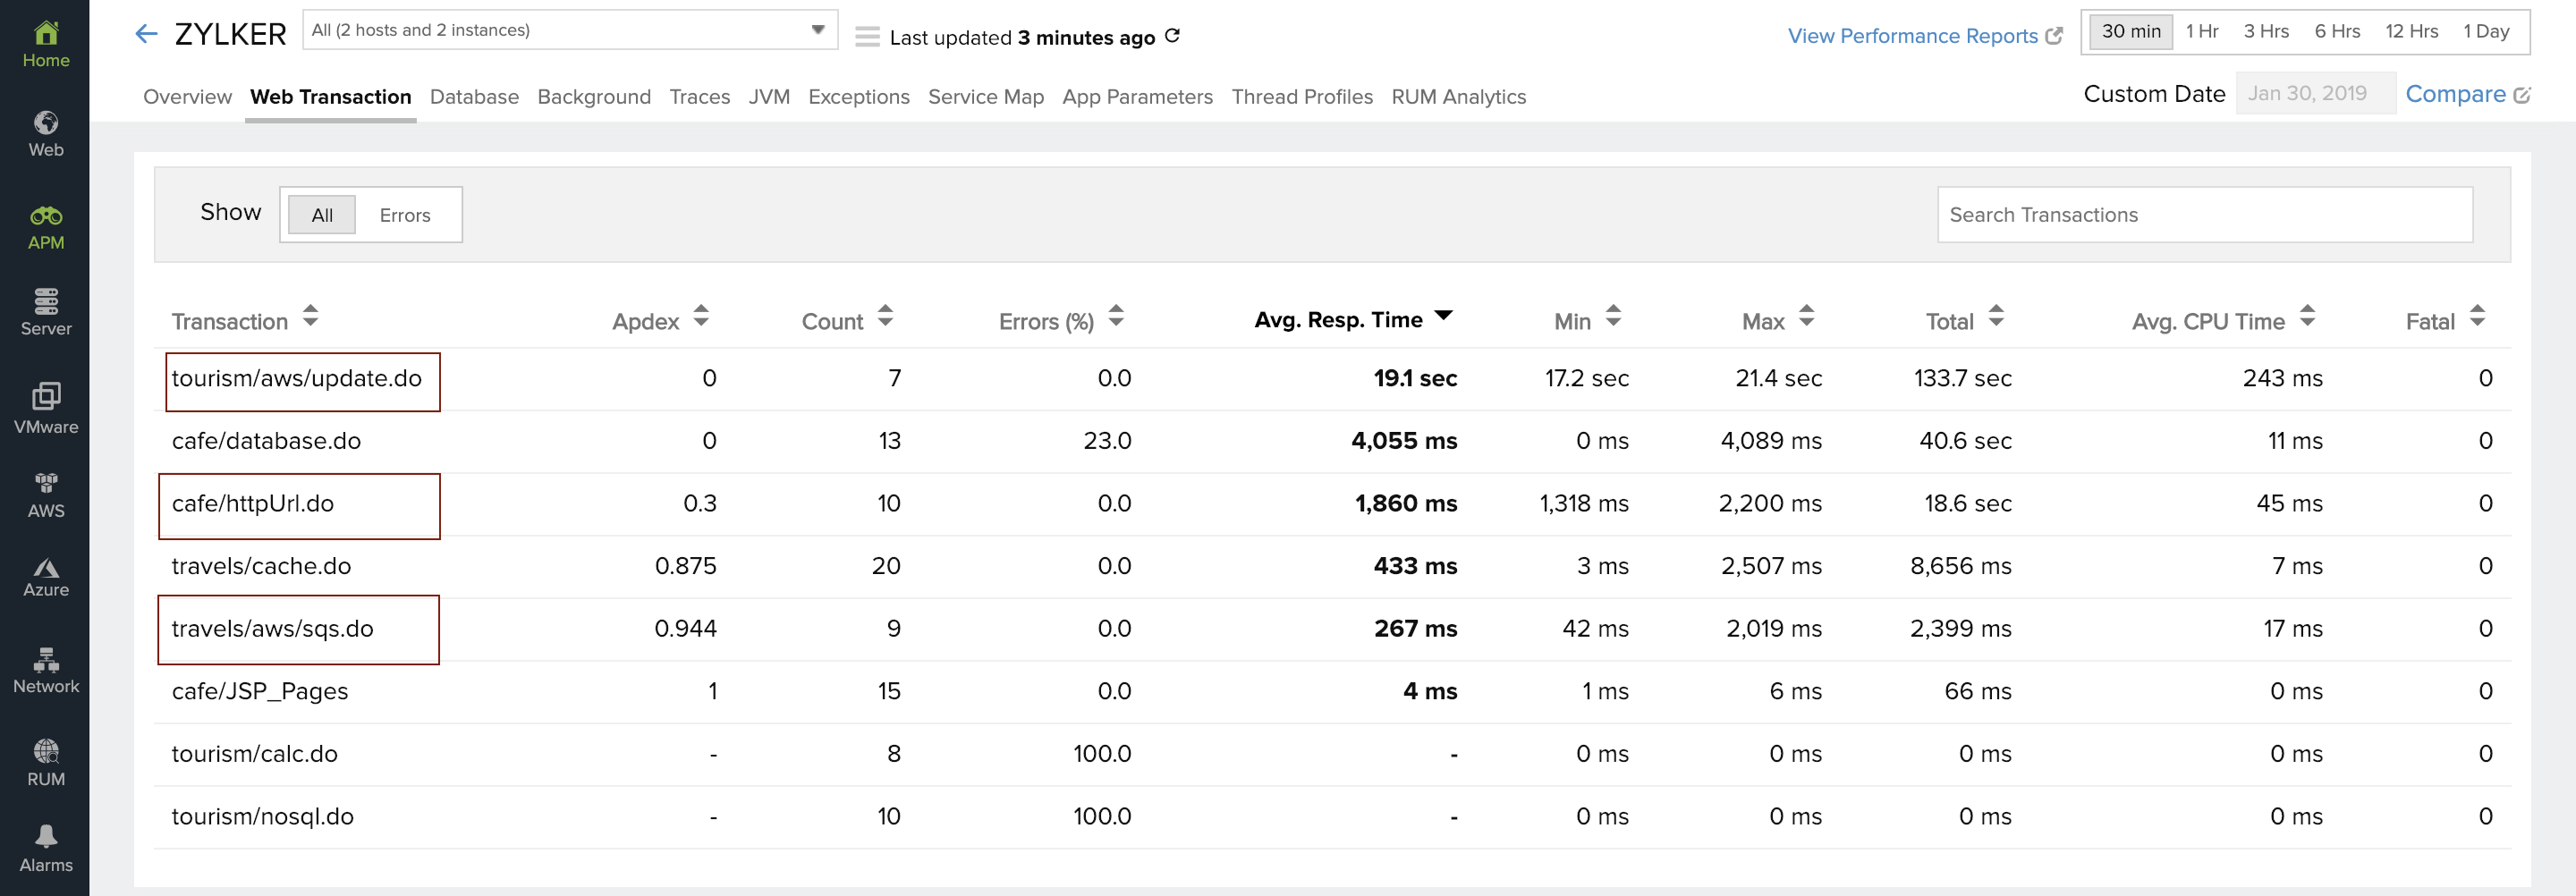Open the Home icon in sidebar
The width and height of the screenshot is (2576, 896).
(x=46, y=44)
